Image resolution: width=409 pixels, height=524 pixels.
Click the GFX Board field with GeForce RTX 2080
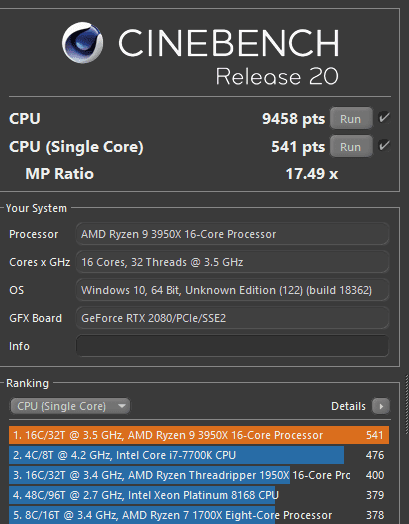click(x=233, y=318)
